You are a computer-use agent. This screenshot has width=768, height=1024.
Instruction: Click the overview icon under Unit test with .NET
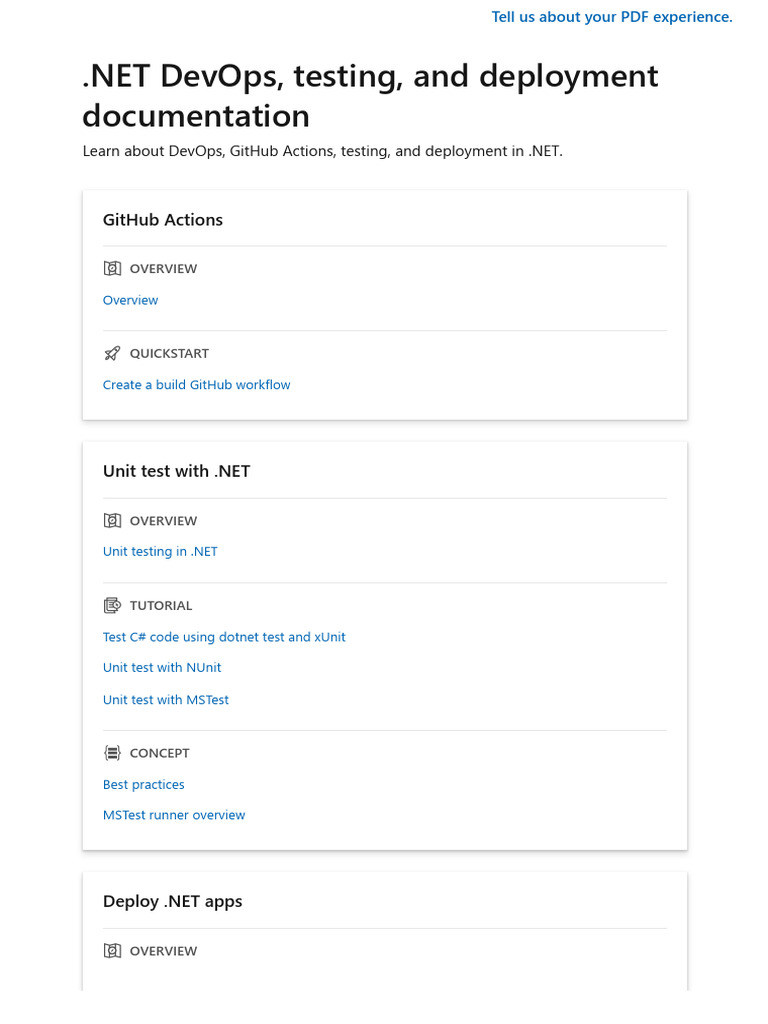point(112,520)
